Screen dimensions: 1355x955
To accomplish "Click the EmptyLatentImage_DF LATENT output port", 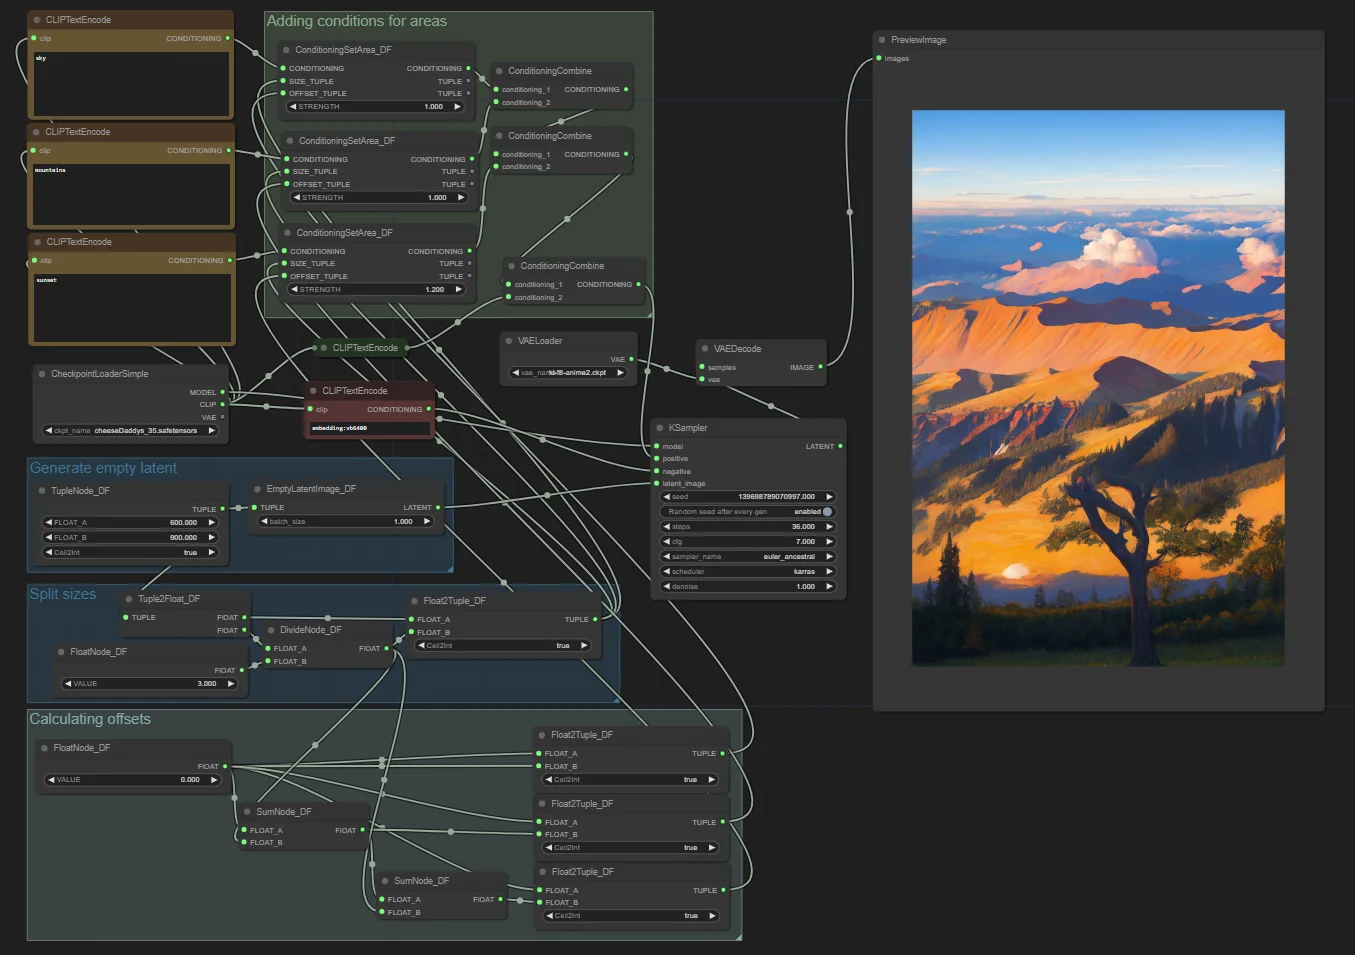I will click(x=438, y=507).
